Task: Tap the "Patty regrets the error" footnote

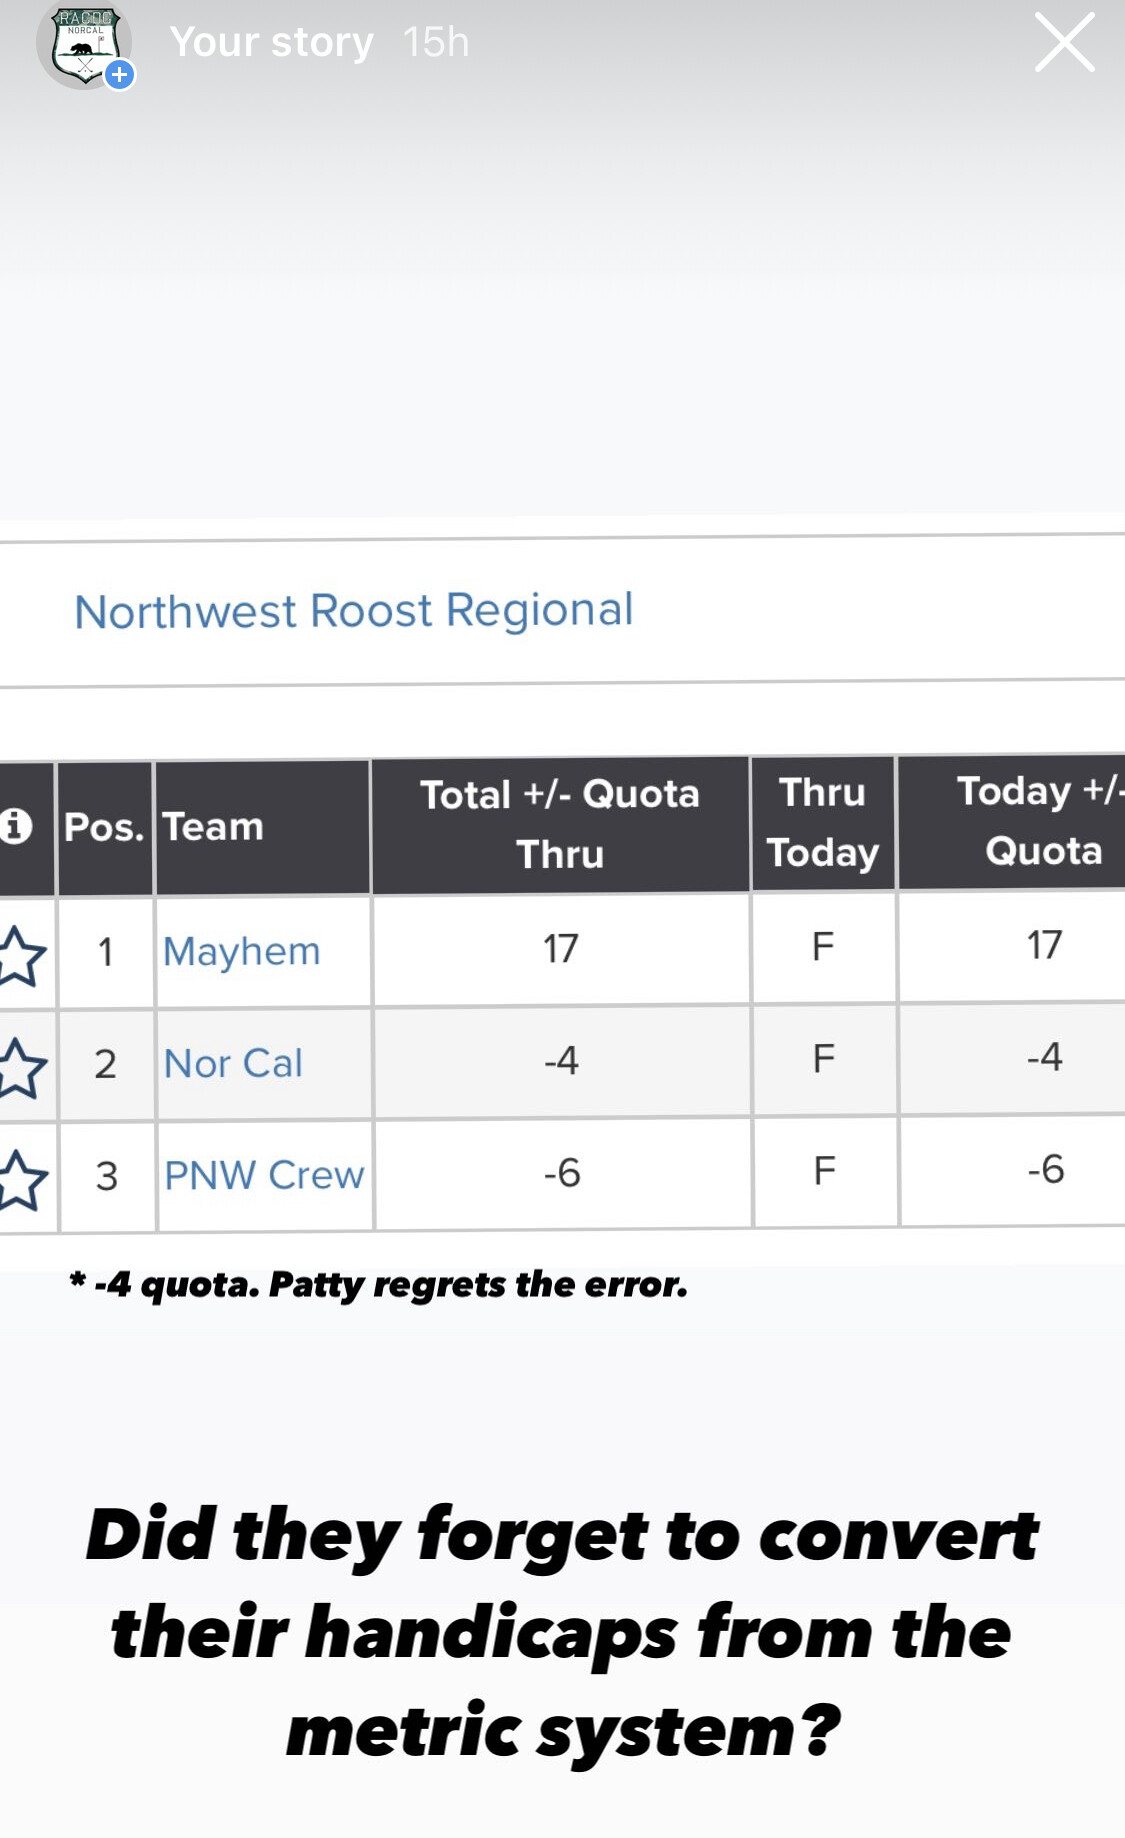Action: [x=380, y=1284]
